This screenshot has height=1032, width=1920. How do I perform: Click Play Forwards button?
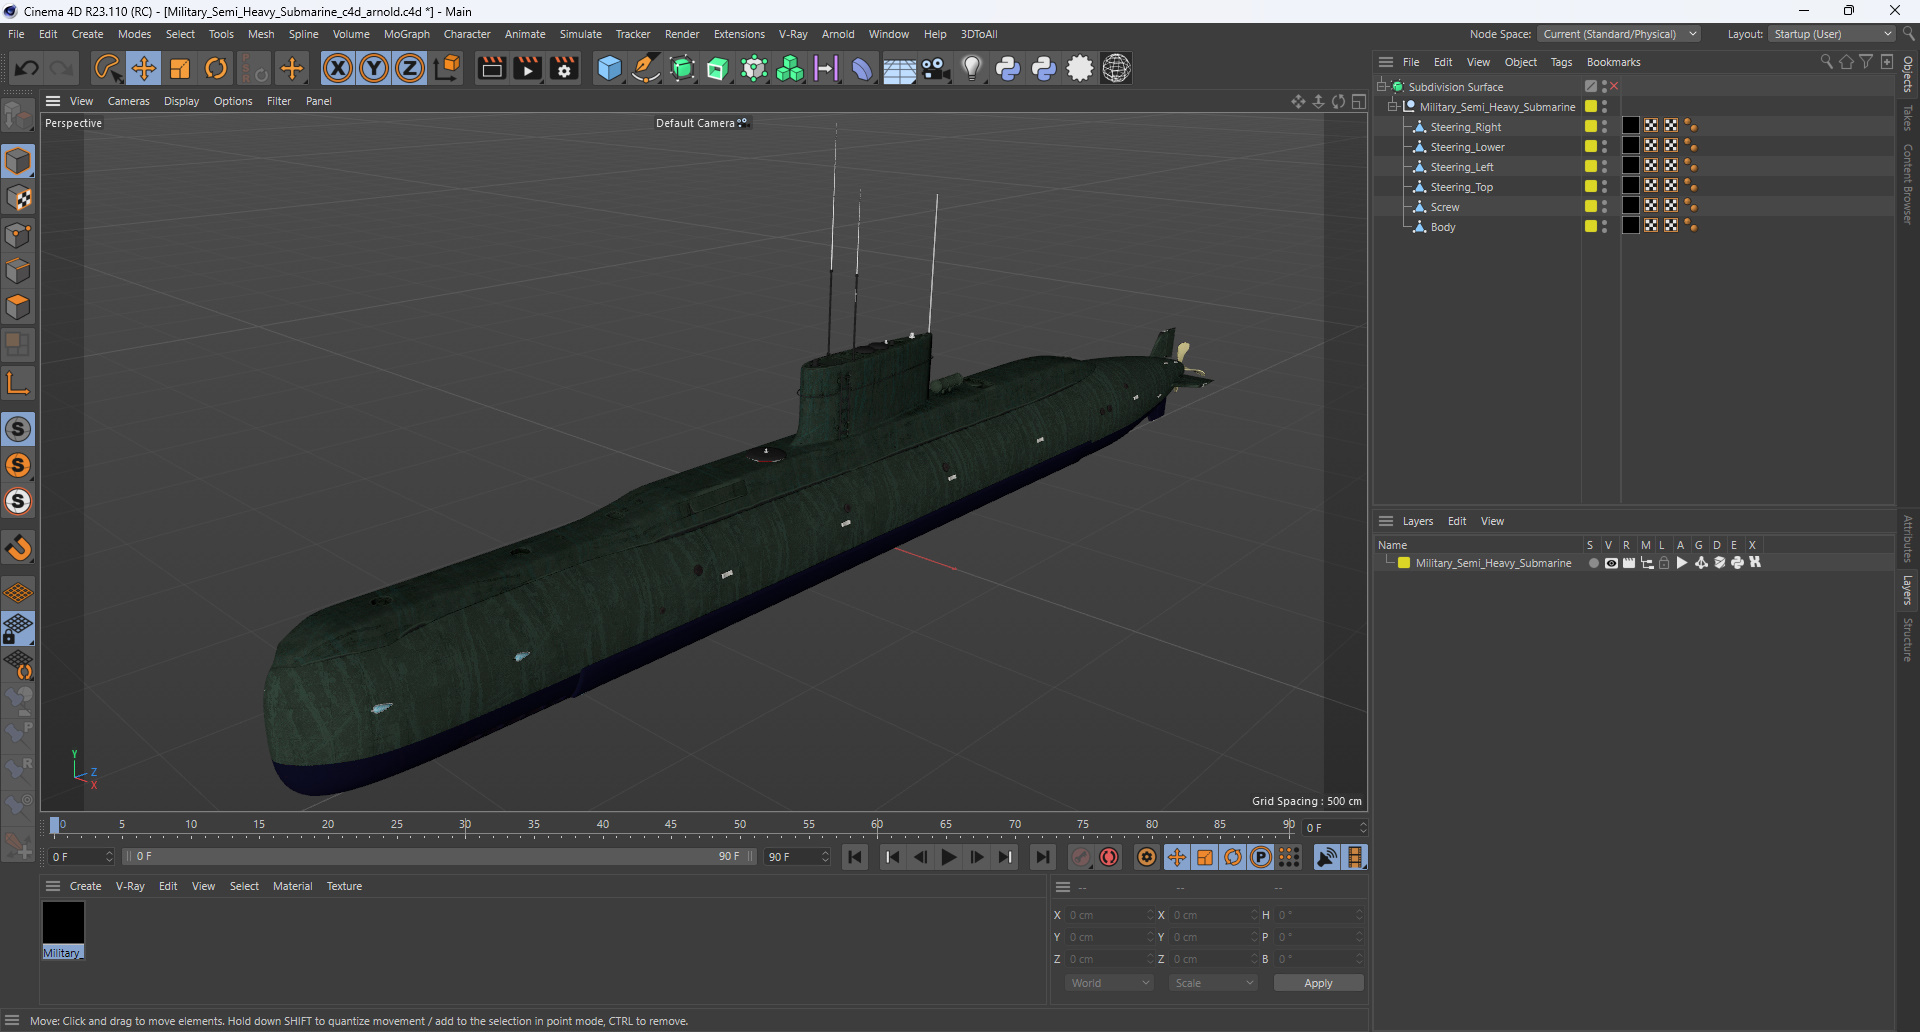[x=949, y=857]
